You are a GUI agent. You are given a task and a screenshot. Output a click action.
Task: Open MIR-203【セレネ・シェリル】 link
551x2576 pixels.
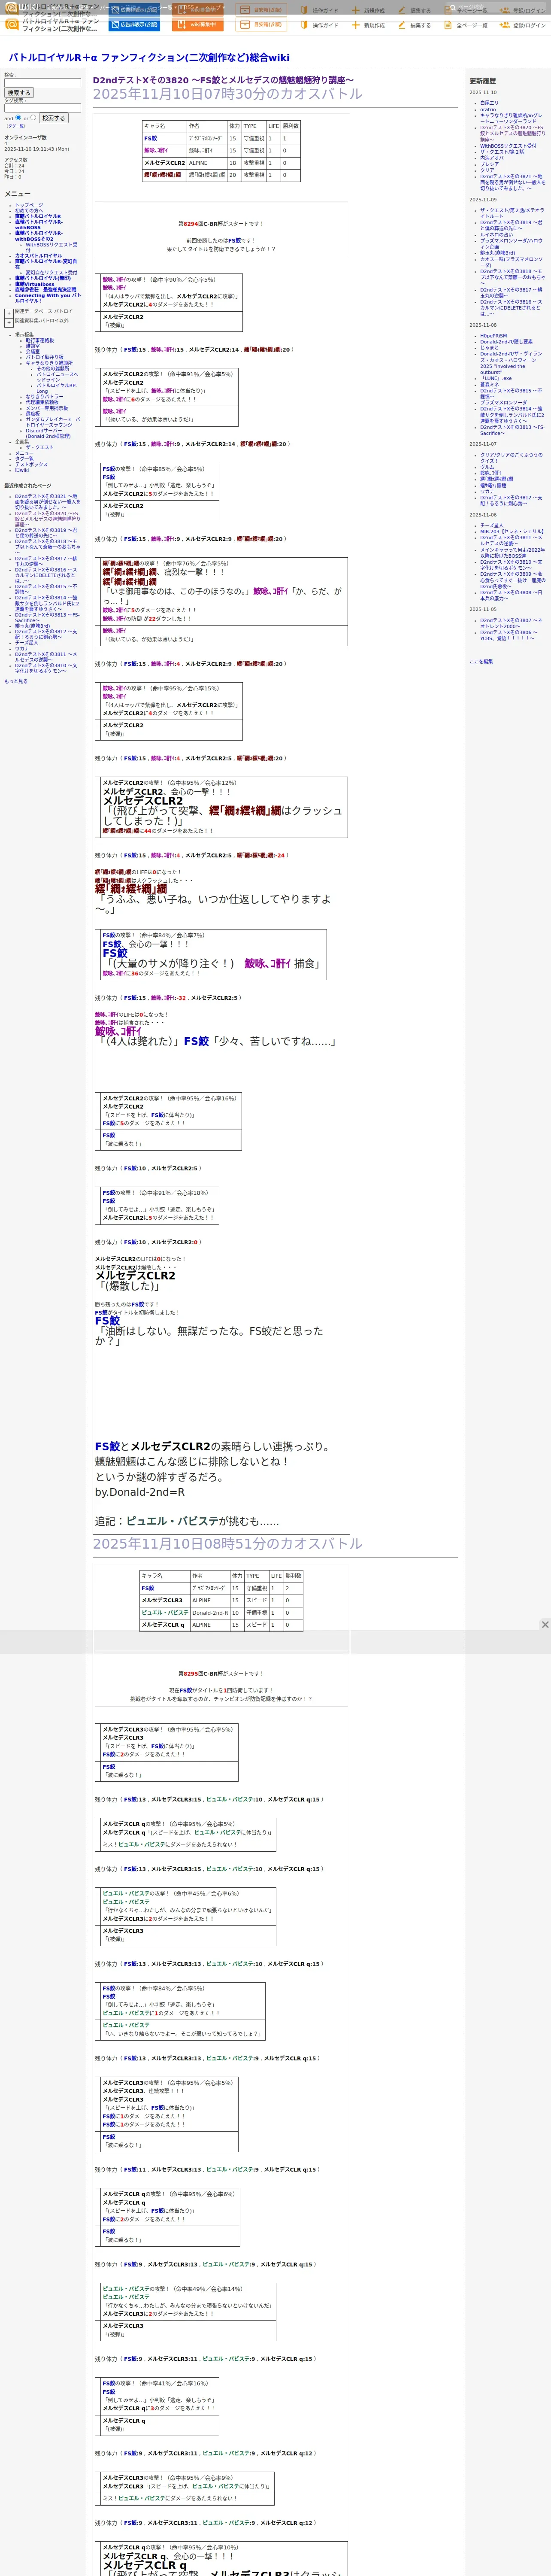pyautogui.click(x=512, y=532)
